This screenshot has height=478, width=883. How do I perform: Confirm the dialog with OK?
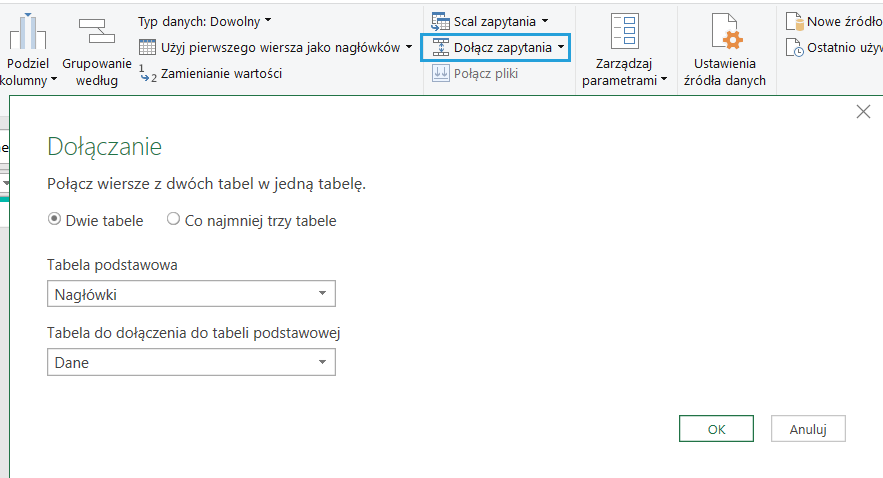coord(716,429)
